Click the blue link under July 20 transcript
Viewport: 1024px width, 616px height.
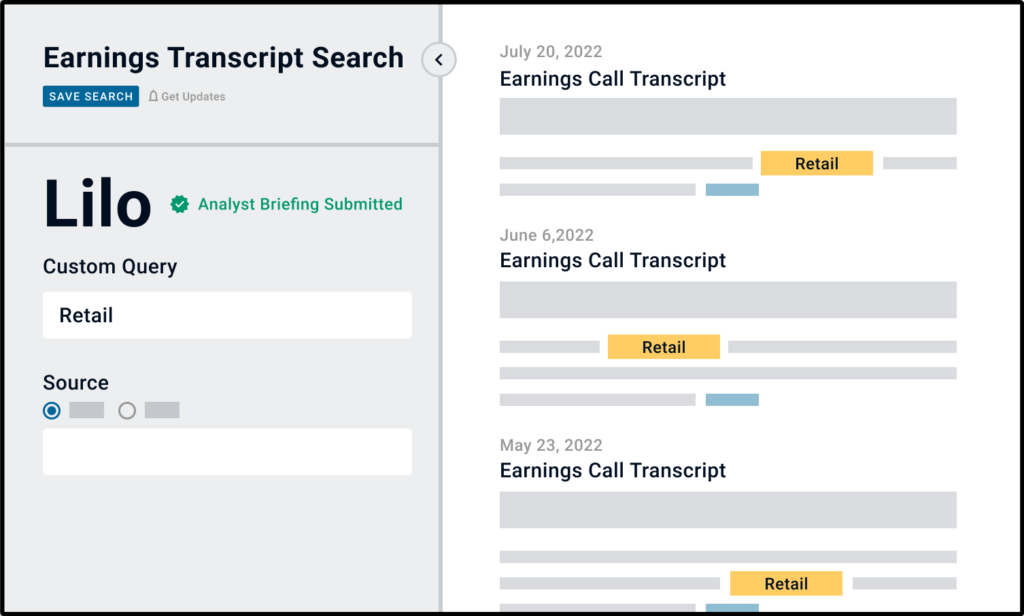(x=732, y=189)
